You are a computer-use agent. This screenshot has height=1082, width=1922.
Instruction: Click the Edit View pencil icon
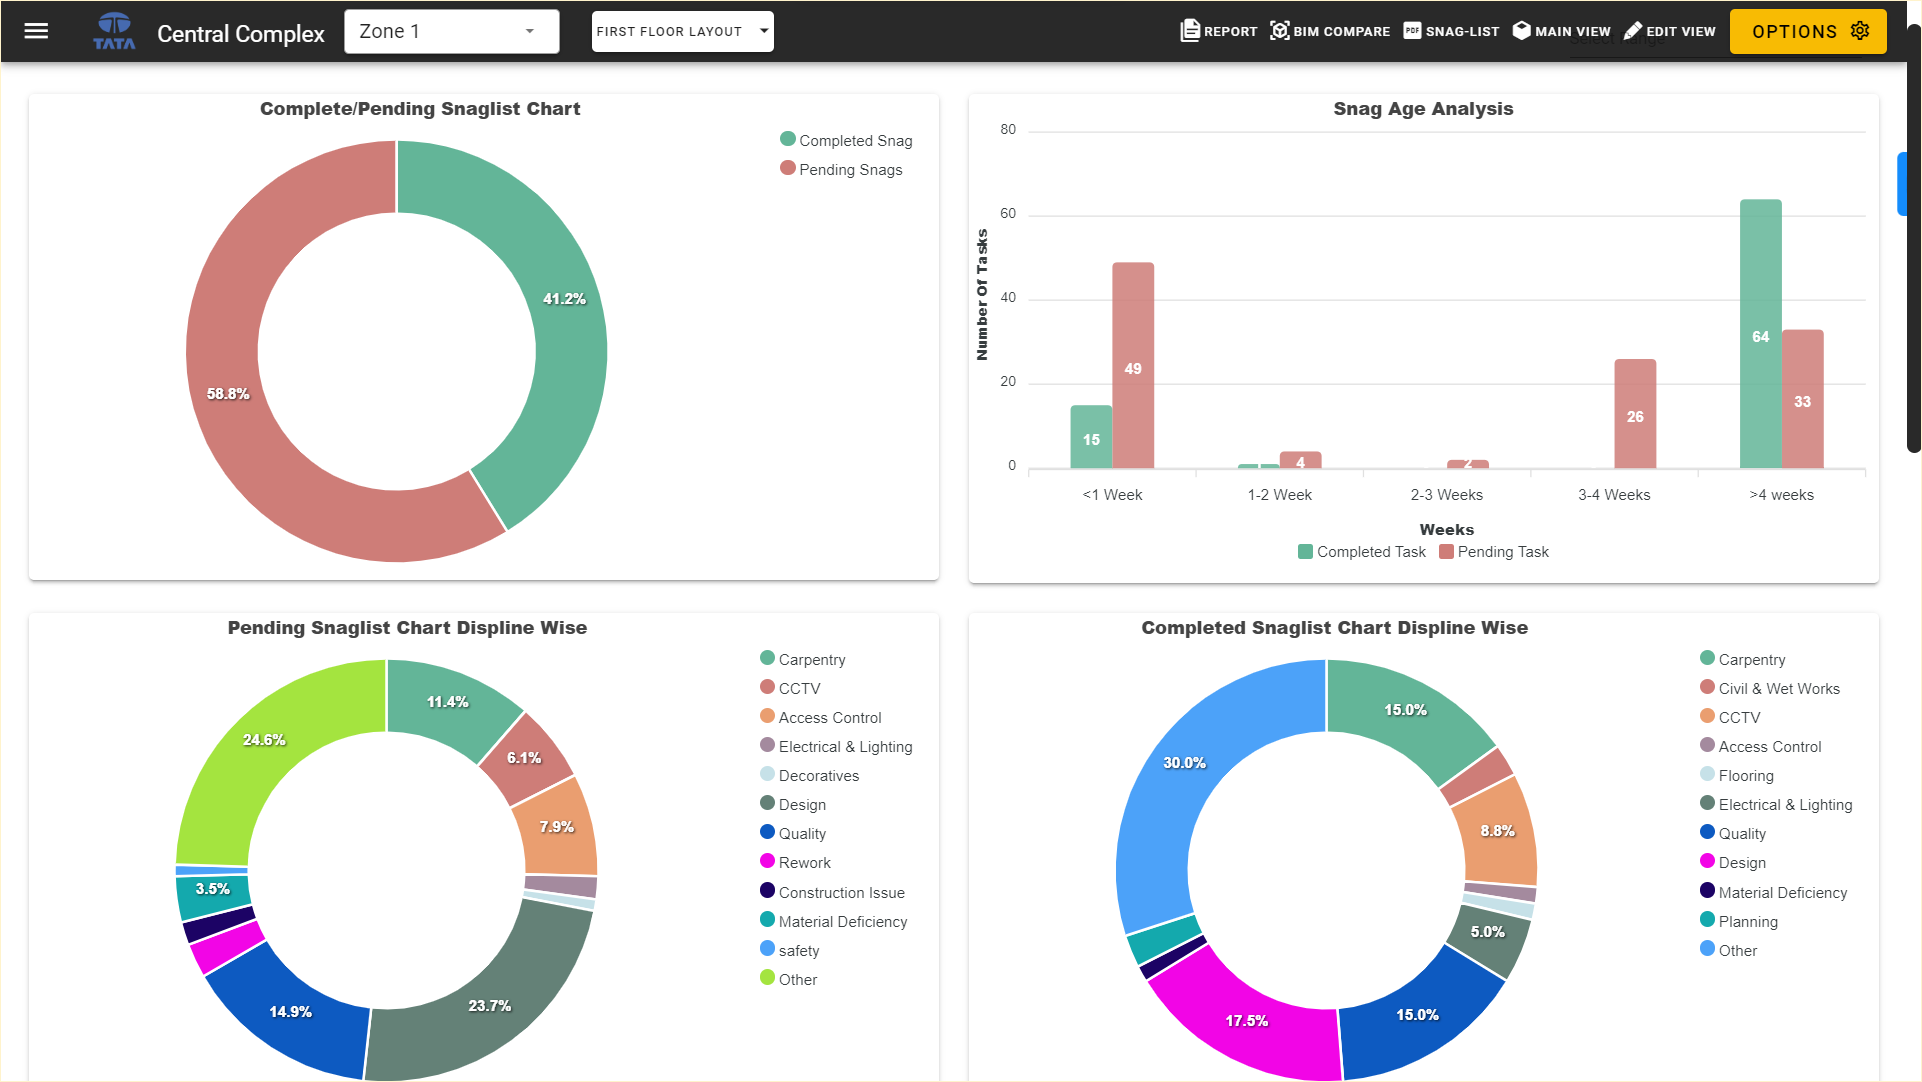click(1632, 31)
